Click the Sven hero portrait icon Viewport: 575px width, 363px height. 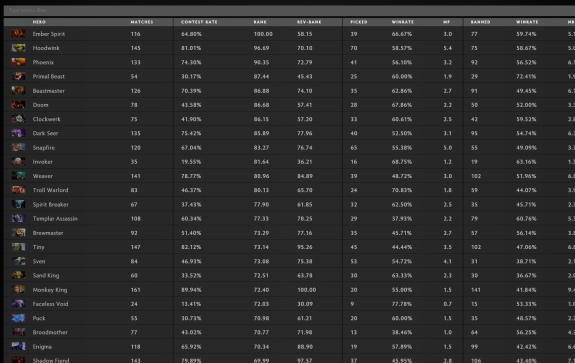(x=18, y=261)
